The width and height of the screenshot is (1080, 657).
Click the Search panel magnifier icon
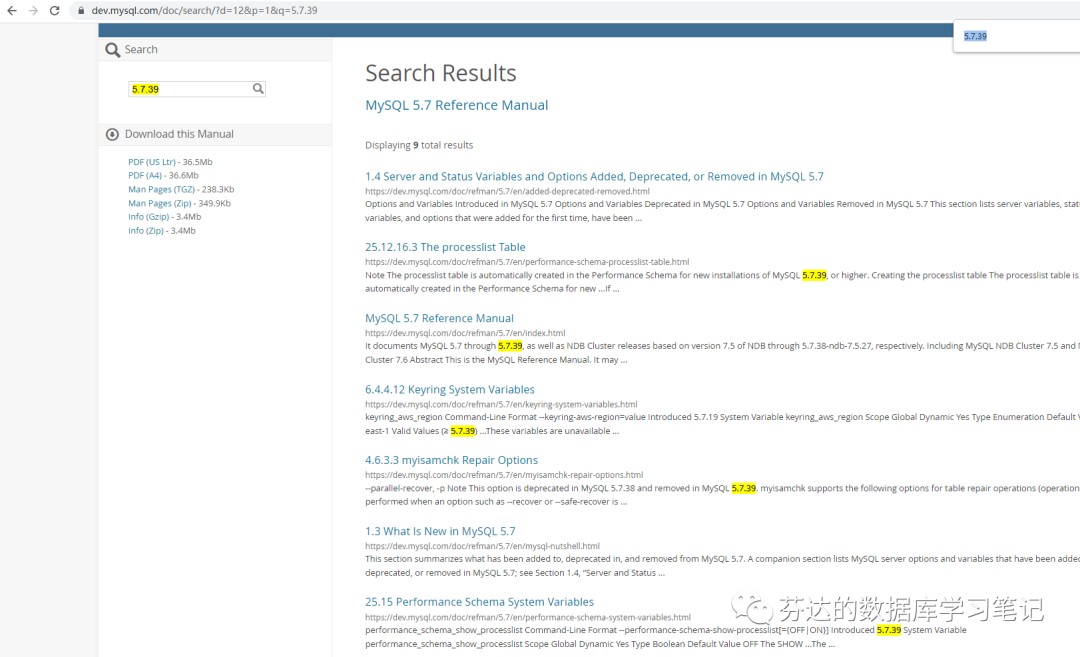click(x=112, y=50)
